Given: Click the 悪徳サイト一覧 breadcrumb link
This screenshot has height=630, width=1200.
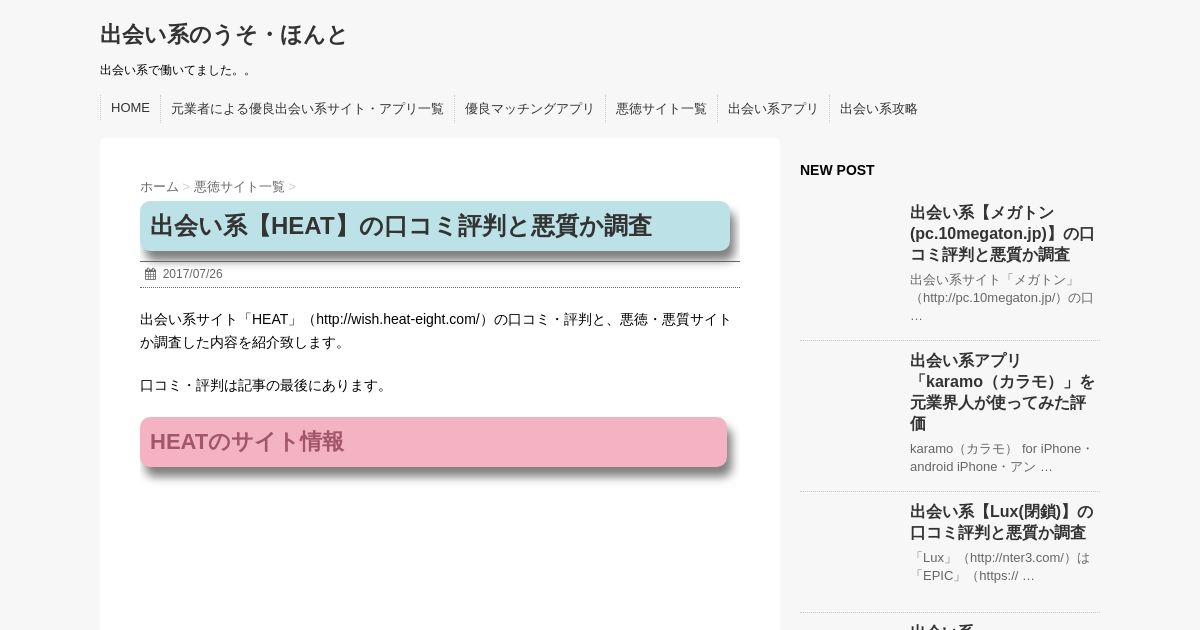Looking at the screenshot, I should tap(239, 187).
